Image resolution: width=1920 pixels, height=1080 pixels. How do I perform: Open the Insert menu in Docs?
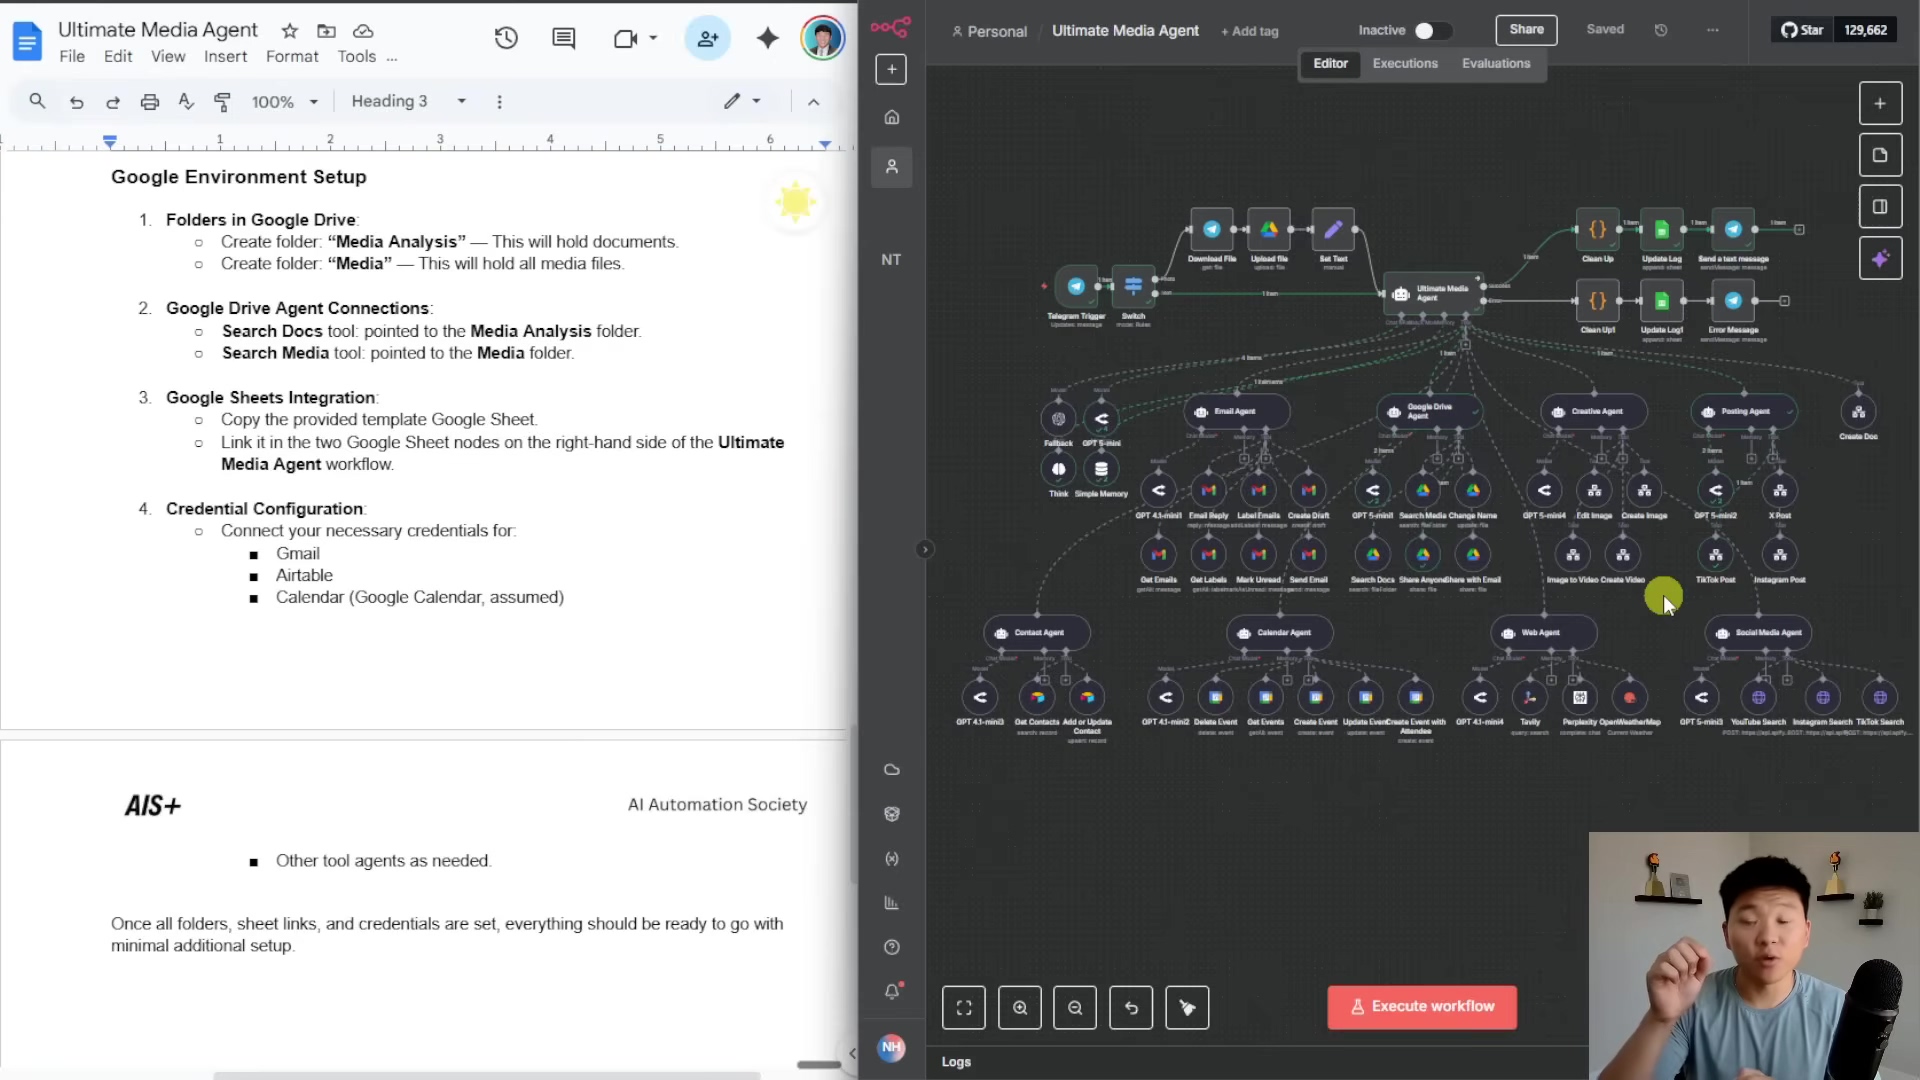tap(225, 57)
